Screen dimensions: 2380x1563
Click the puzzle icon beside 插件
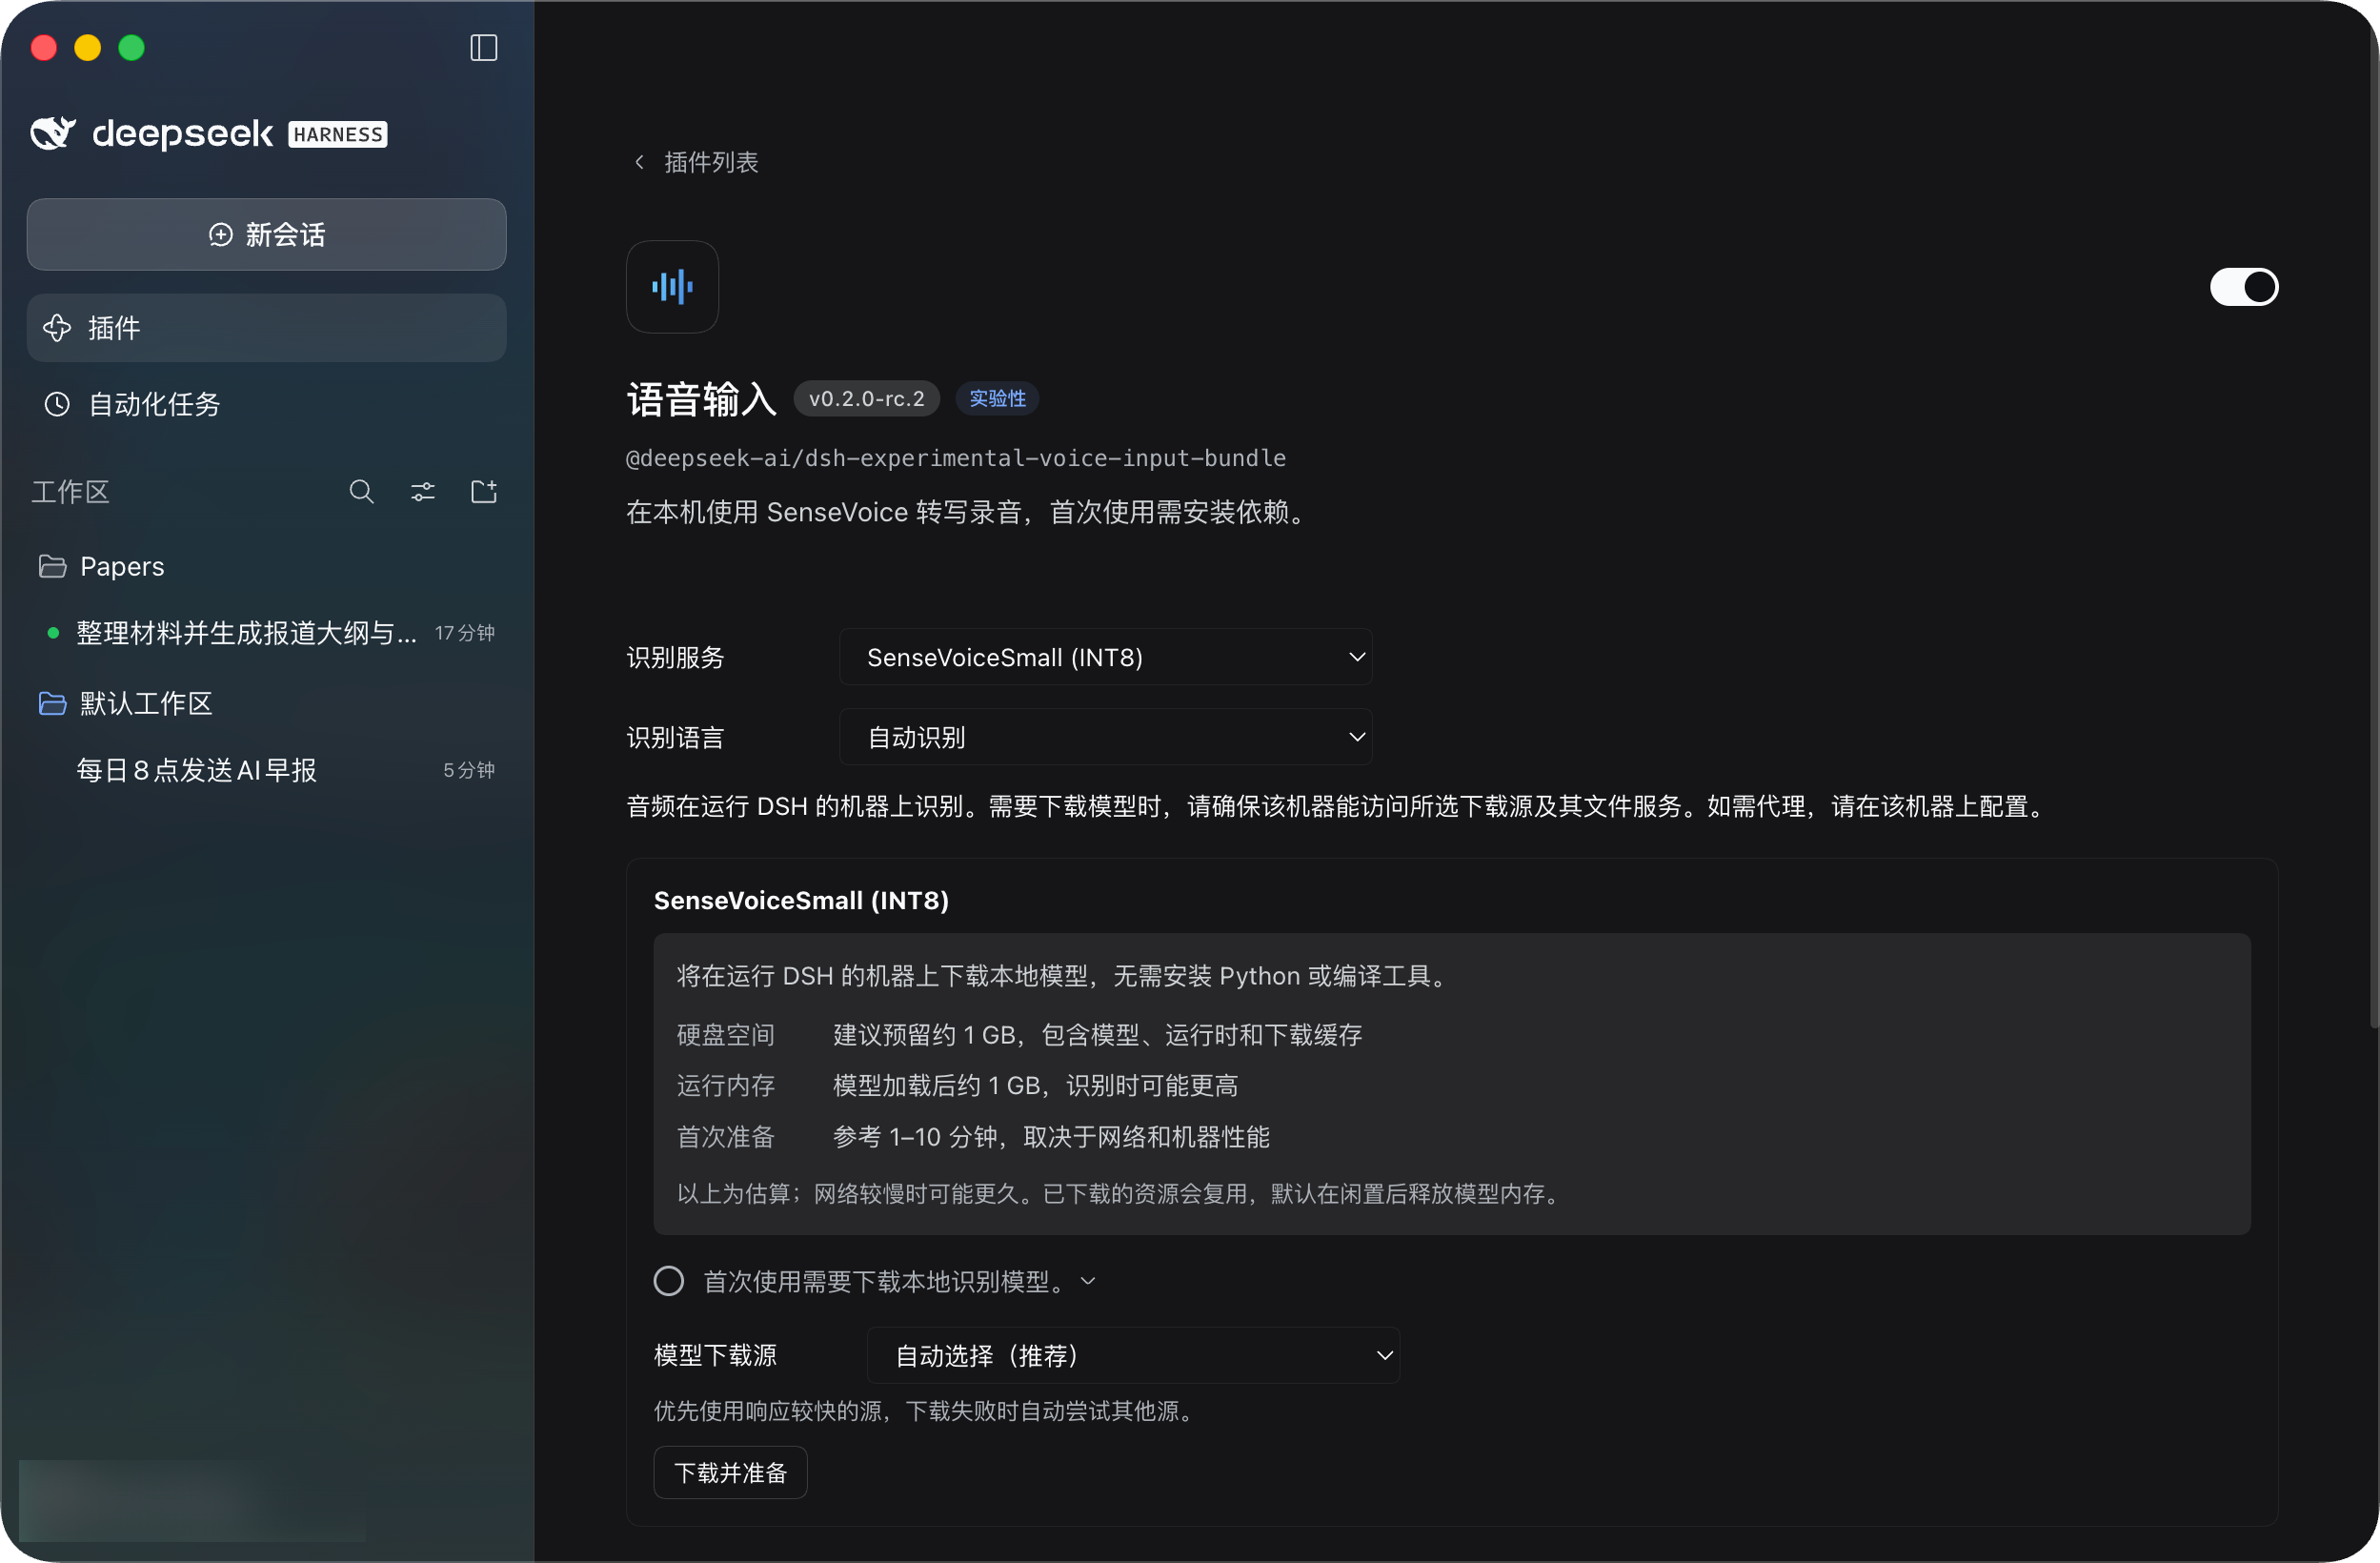[x=57, y=328]
